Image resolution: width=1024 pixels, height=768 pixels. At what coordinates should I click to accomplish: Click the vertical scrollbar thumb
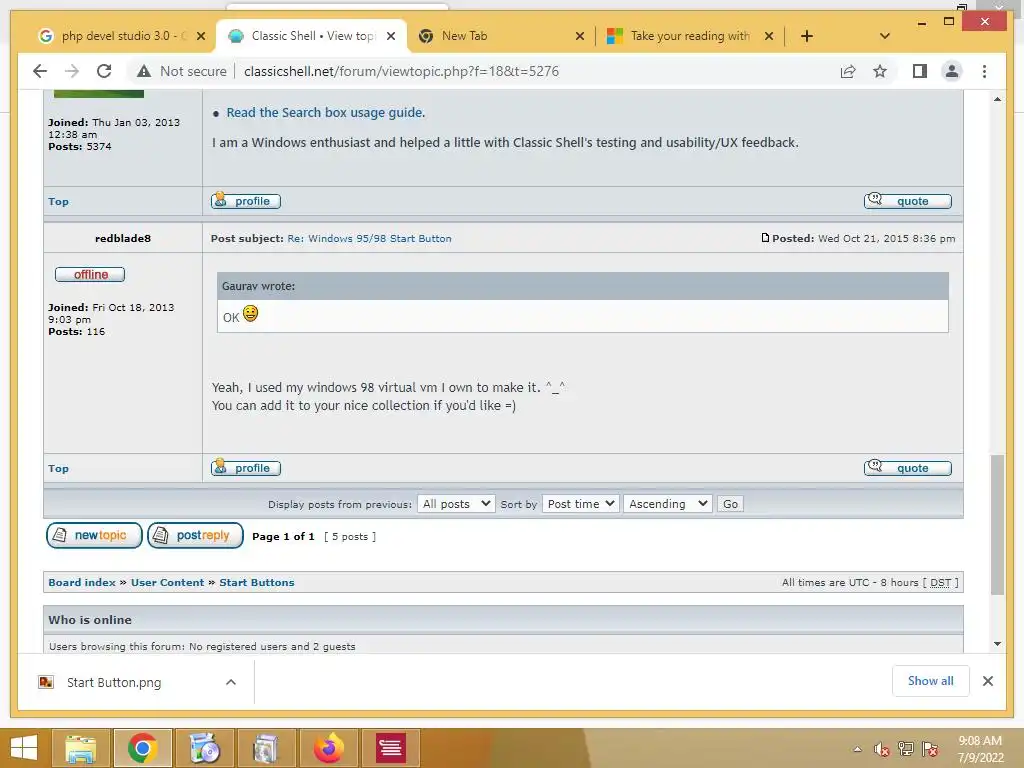[x=997, y=524]
